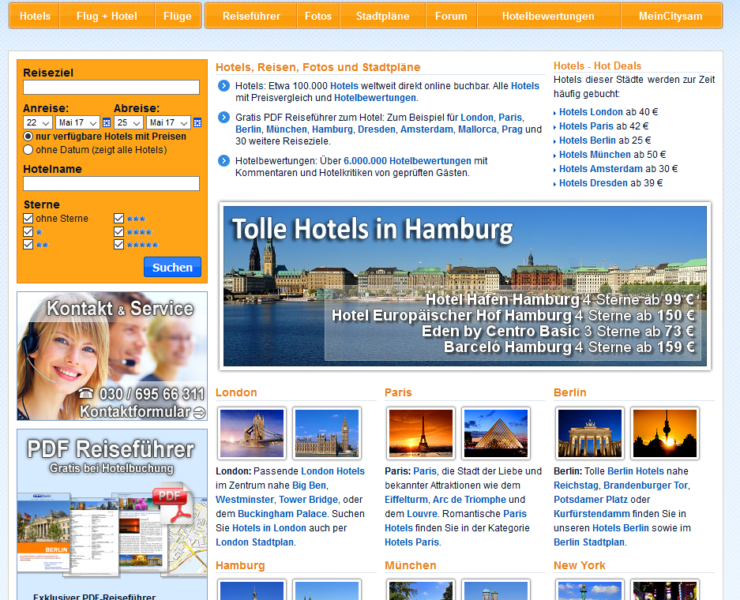
Task: Click the arrow bullet beside Hotelbewertungen paragraph
Action: point(224,161)
